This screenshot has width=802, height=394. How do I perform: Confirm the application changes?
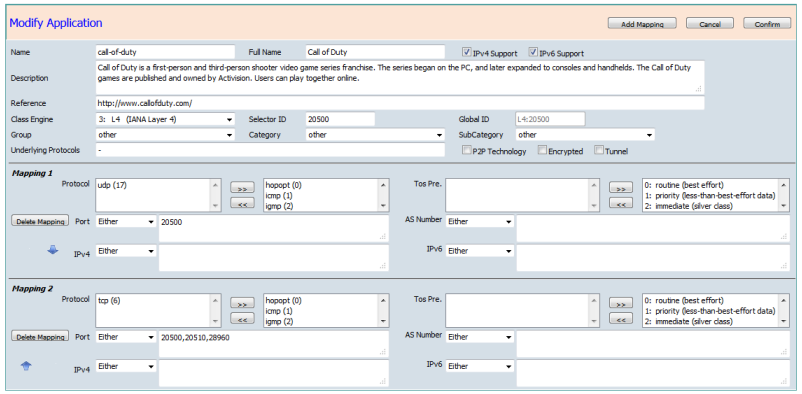pos(767,24)
